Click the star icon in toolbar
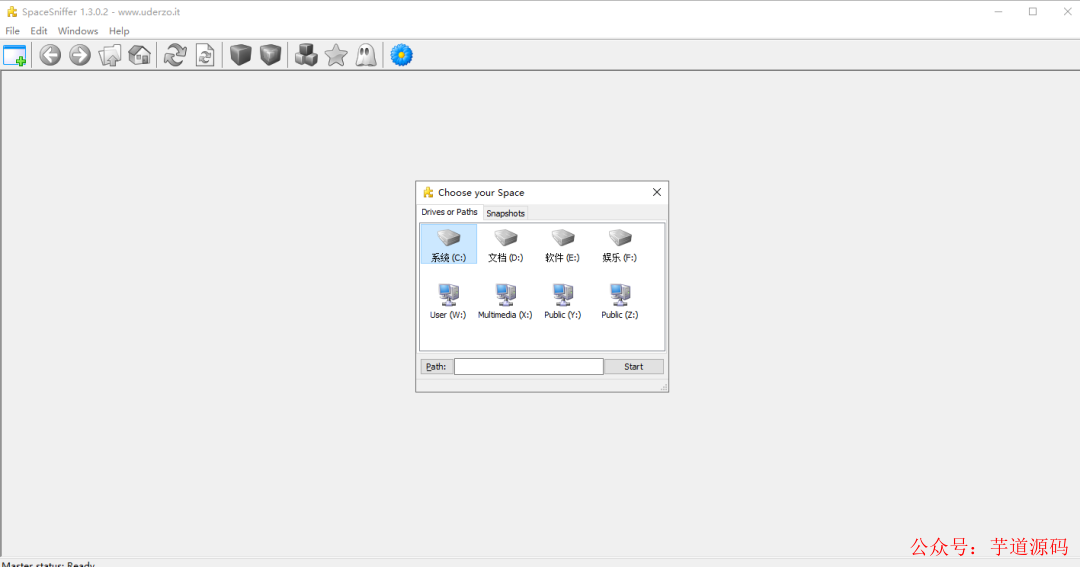Viewport: 1080px width, 567px height. tap(336, 55)
